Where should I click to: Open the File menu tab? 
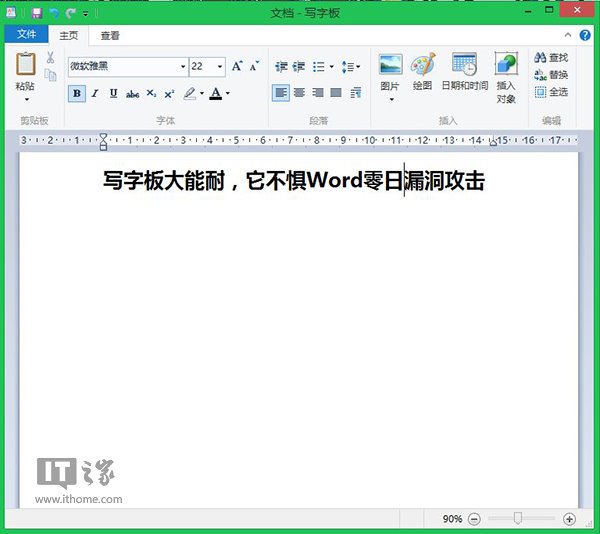[26, 34]
